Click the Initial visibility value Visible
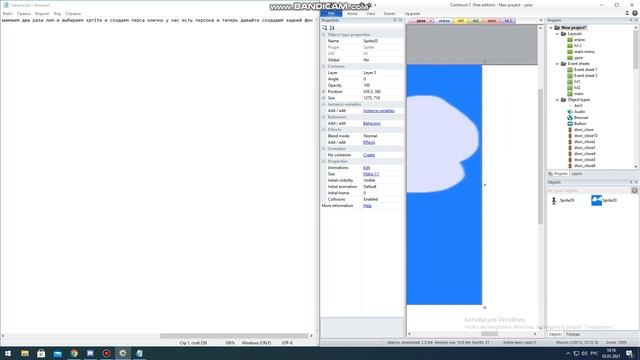This screenshot has height=360, width=640. 383,180
